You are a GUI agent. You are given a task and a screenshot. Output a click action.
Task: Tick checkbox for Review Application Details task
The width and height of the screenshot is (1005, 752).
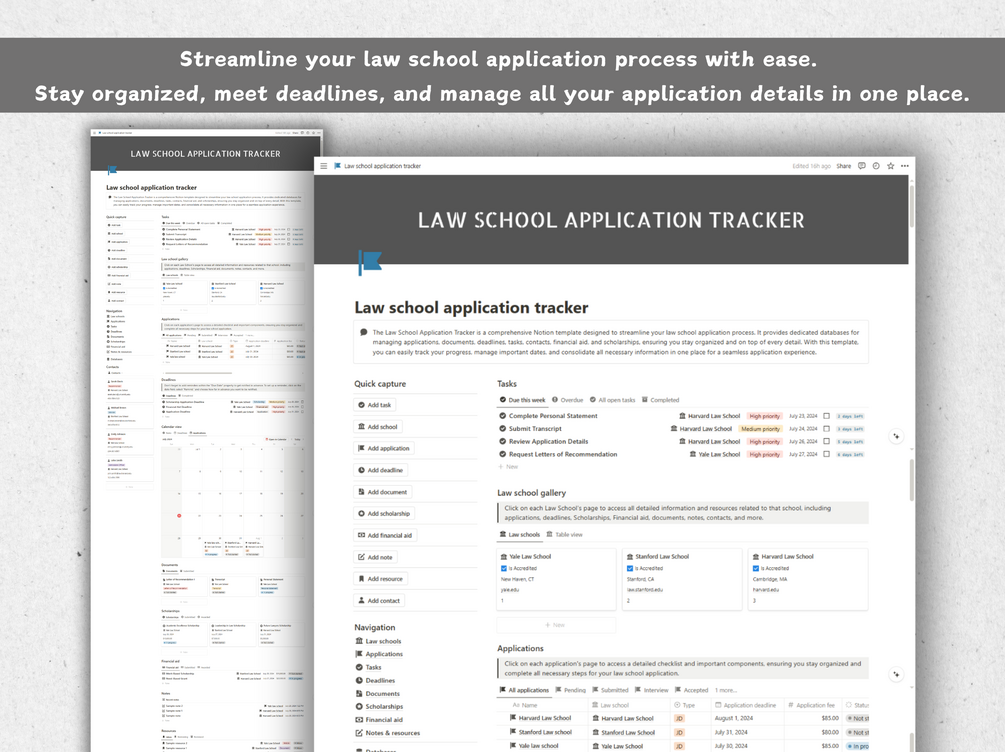click(x=826, y=442)
